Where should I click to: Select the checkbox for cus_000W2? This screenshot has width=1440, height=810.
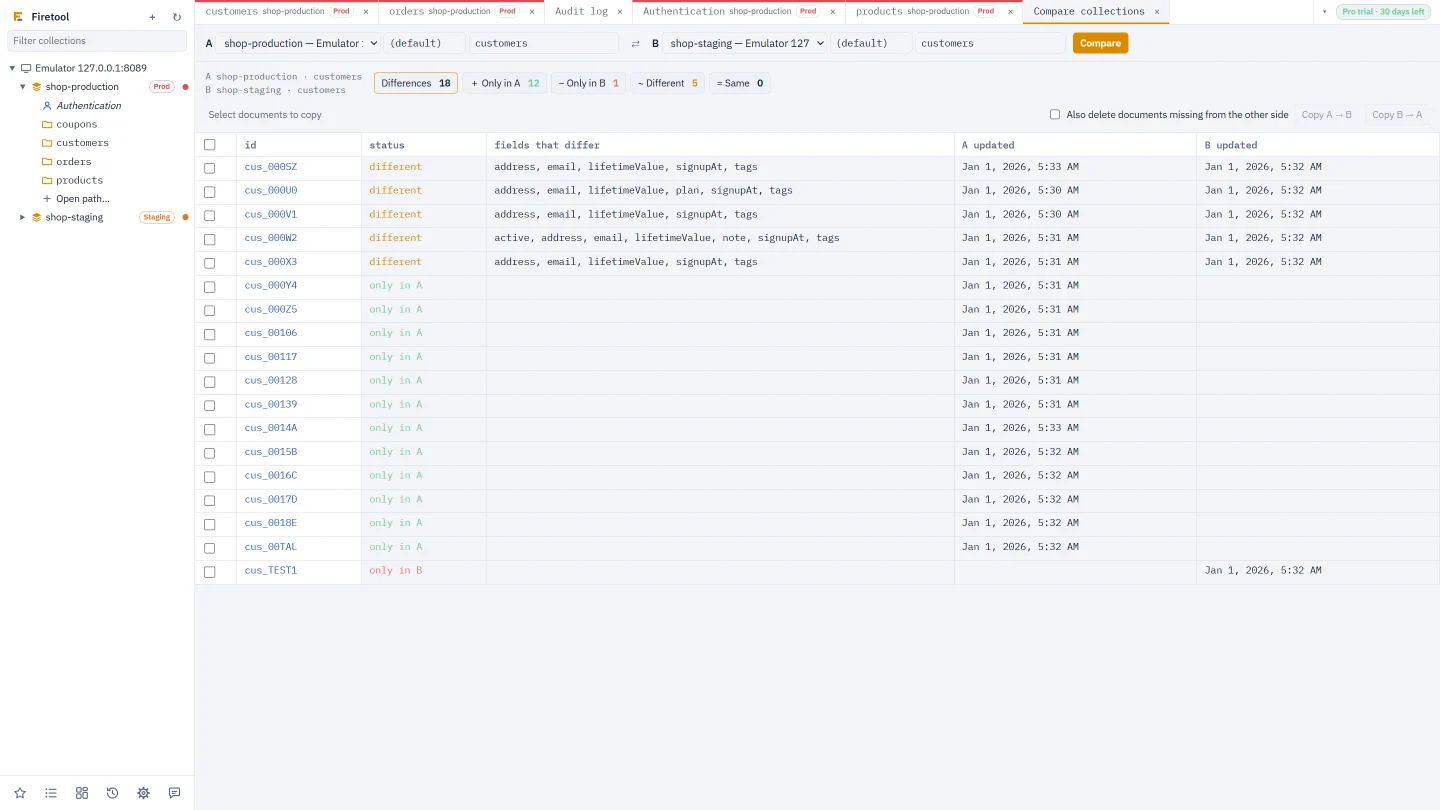click(210, 239)
